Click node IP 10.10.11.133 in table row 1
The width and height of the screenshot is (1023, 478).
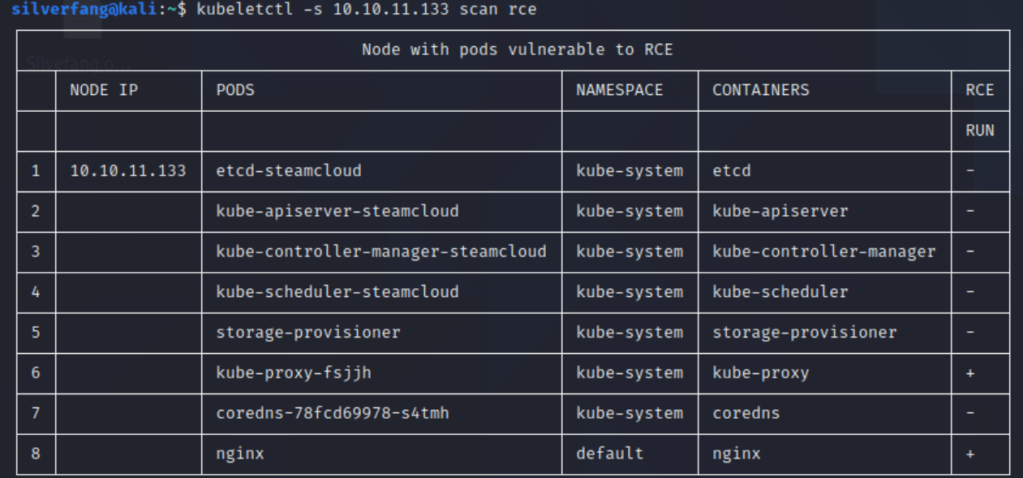[x=128, y=171]
